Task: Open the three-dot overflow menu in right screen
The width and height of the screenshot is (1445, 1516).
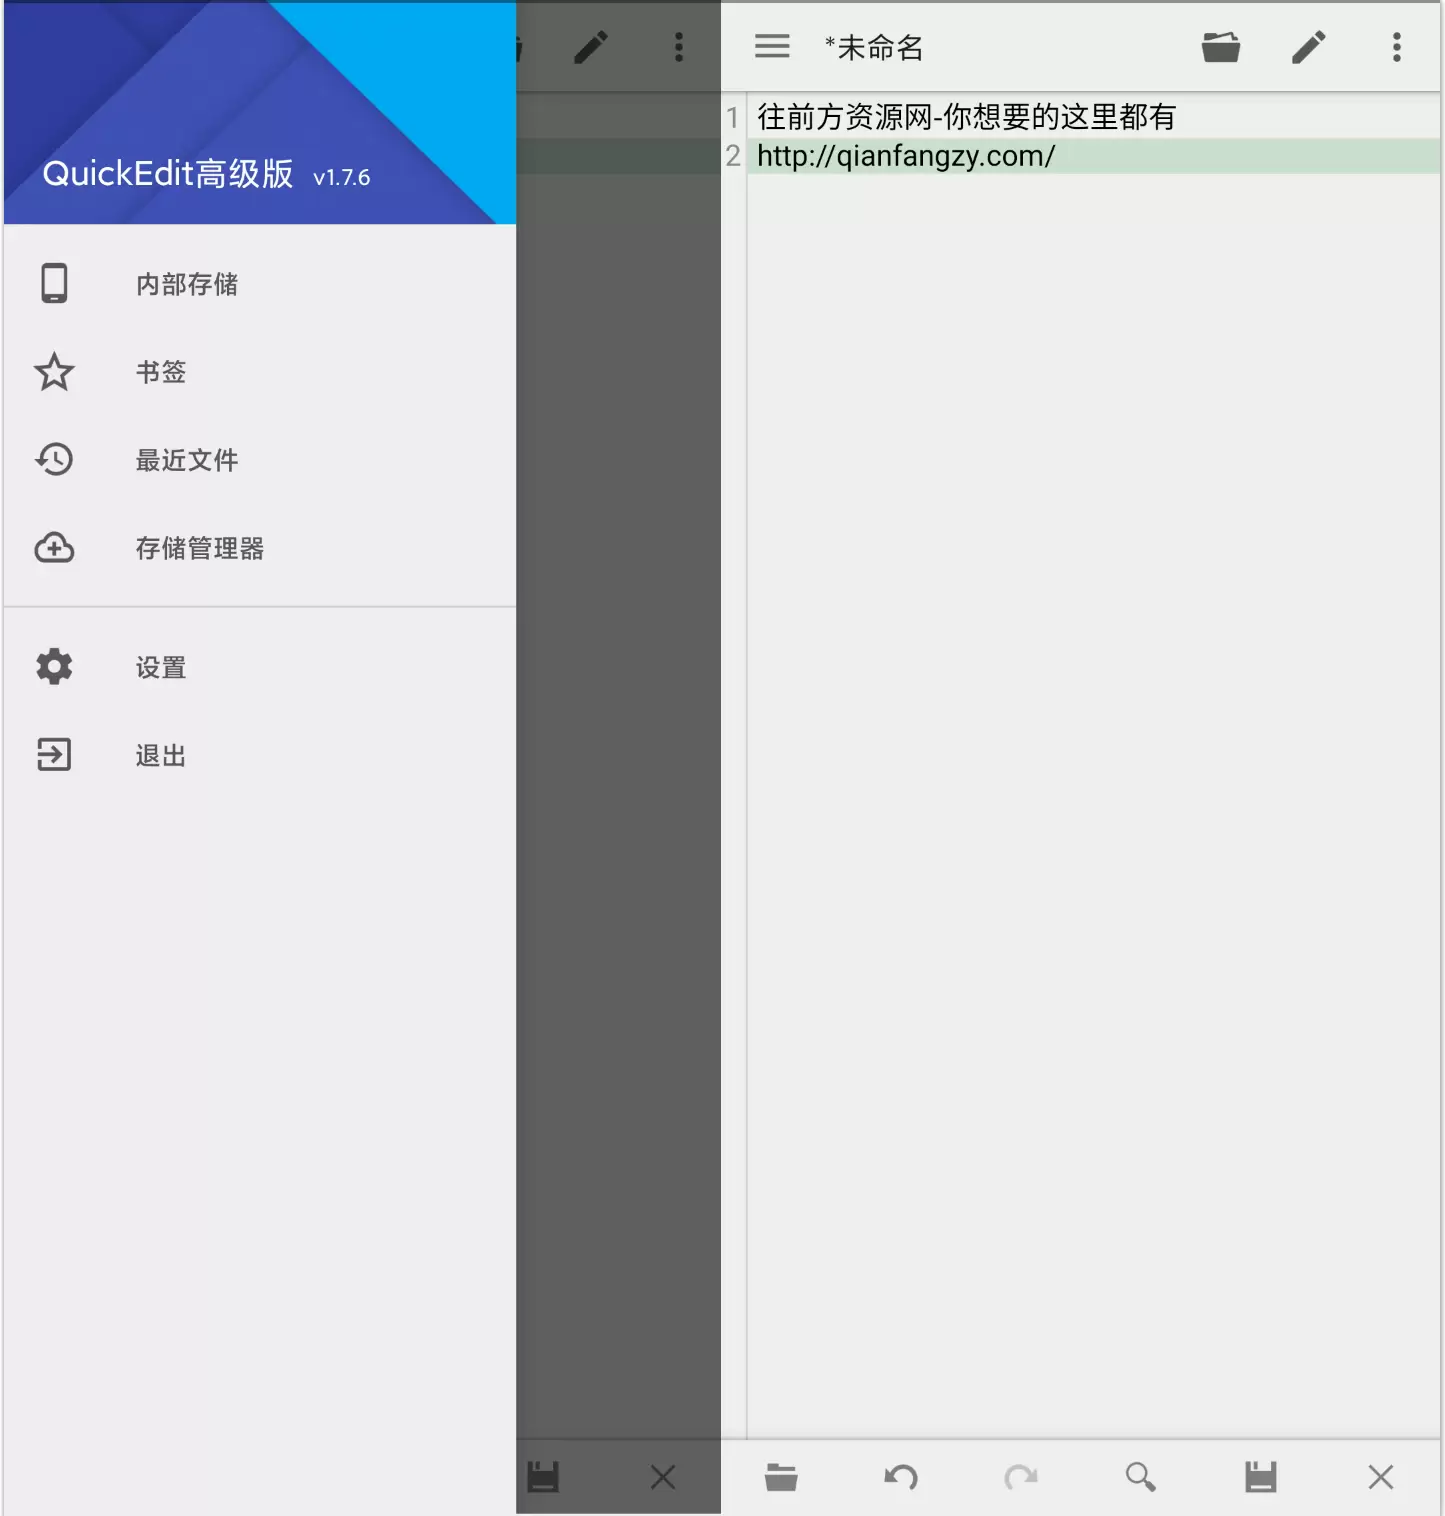Action: (1397, 47)
